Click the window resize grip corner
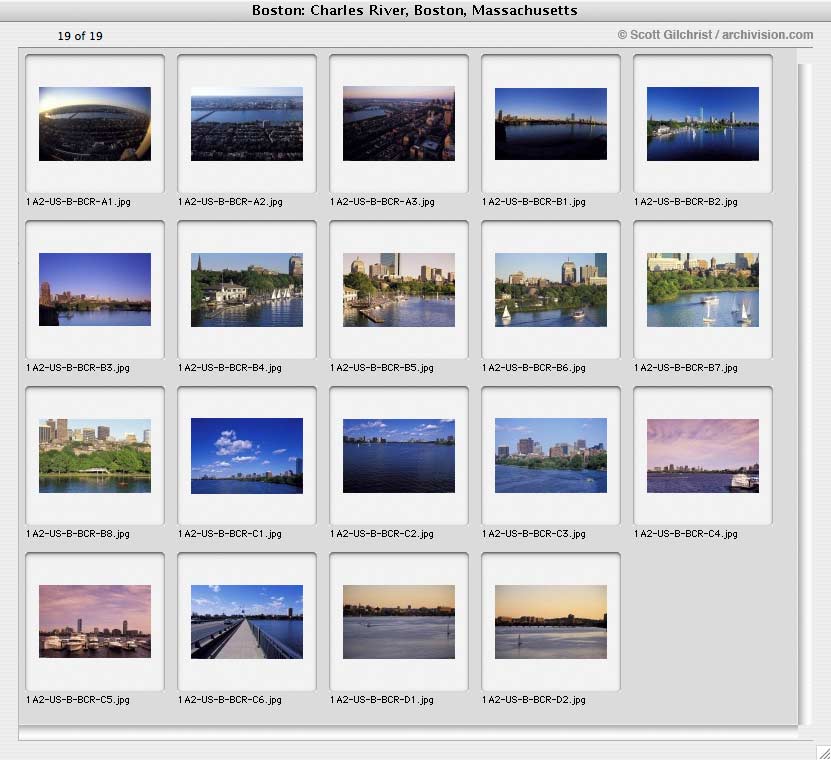831x760 pixels. point(823,752)
